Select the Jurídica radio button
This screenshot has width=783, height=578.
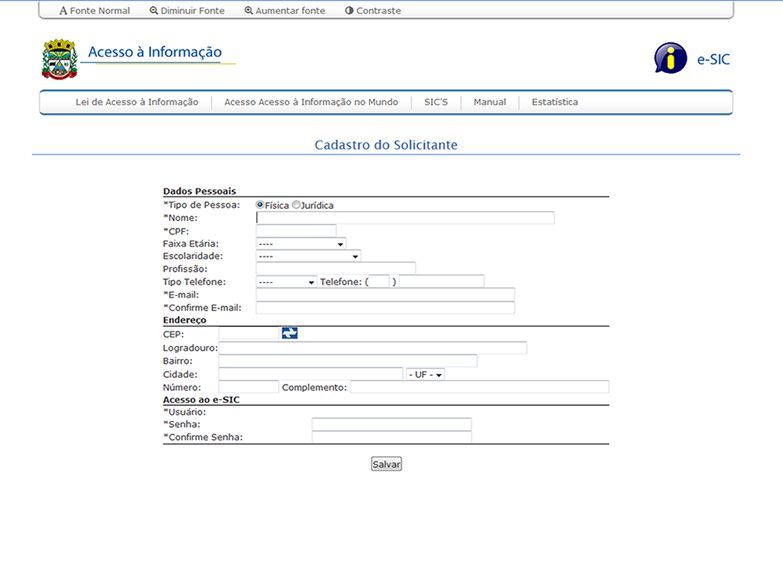tap(296, 205)
